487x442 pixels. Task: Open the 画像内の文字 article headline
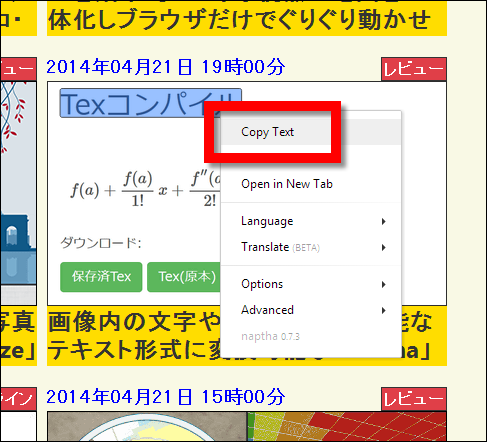(x=133, y=336)
